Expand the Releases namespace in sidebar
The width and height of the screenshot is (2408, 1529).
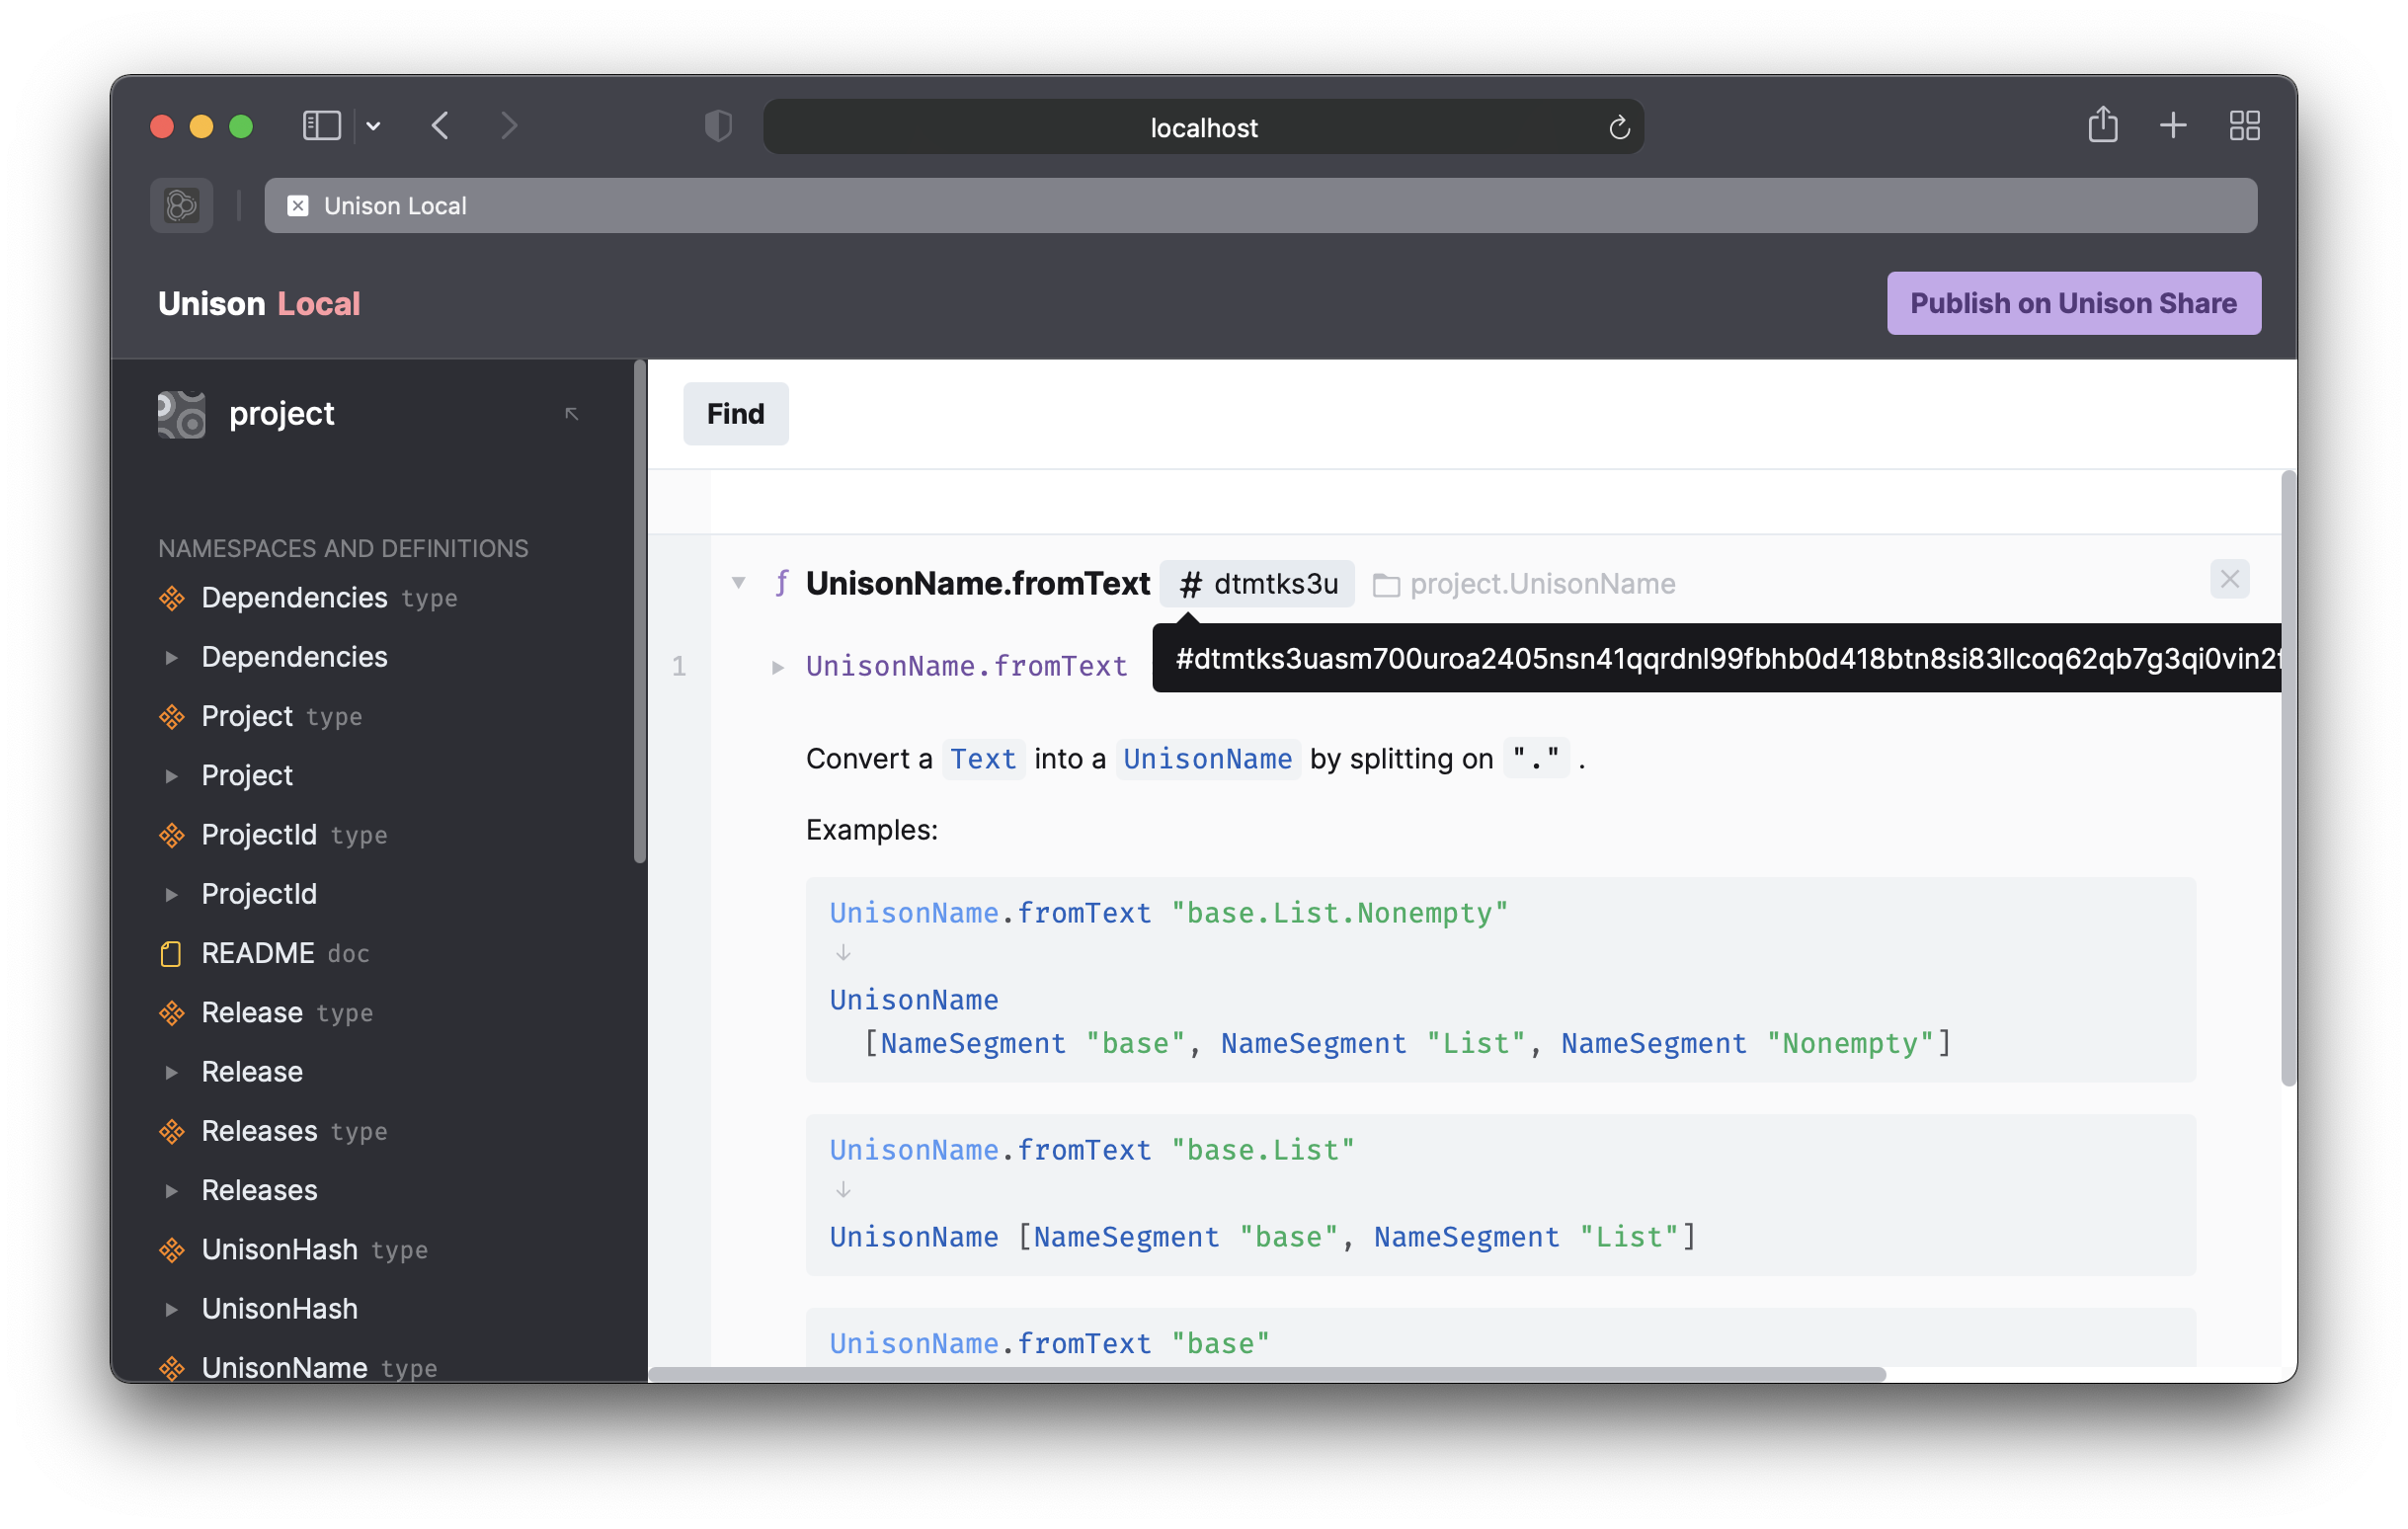click(172, 1191)
